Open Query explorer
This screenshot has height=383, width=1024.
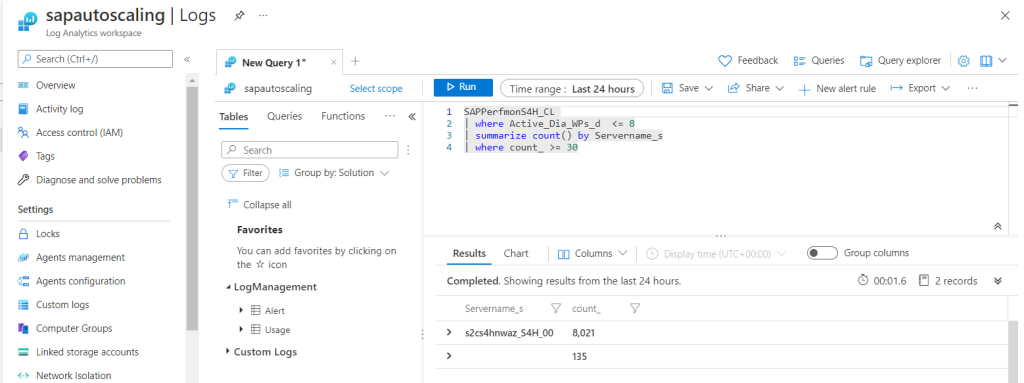coord(901,61)
